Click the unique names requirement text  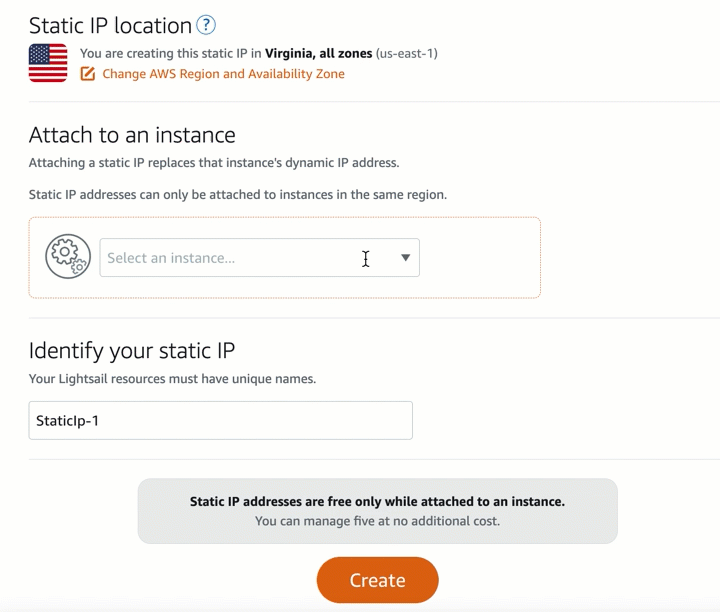(x=172, y=379)
